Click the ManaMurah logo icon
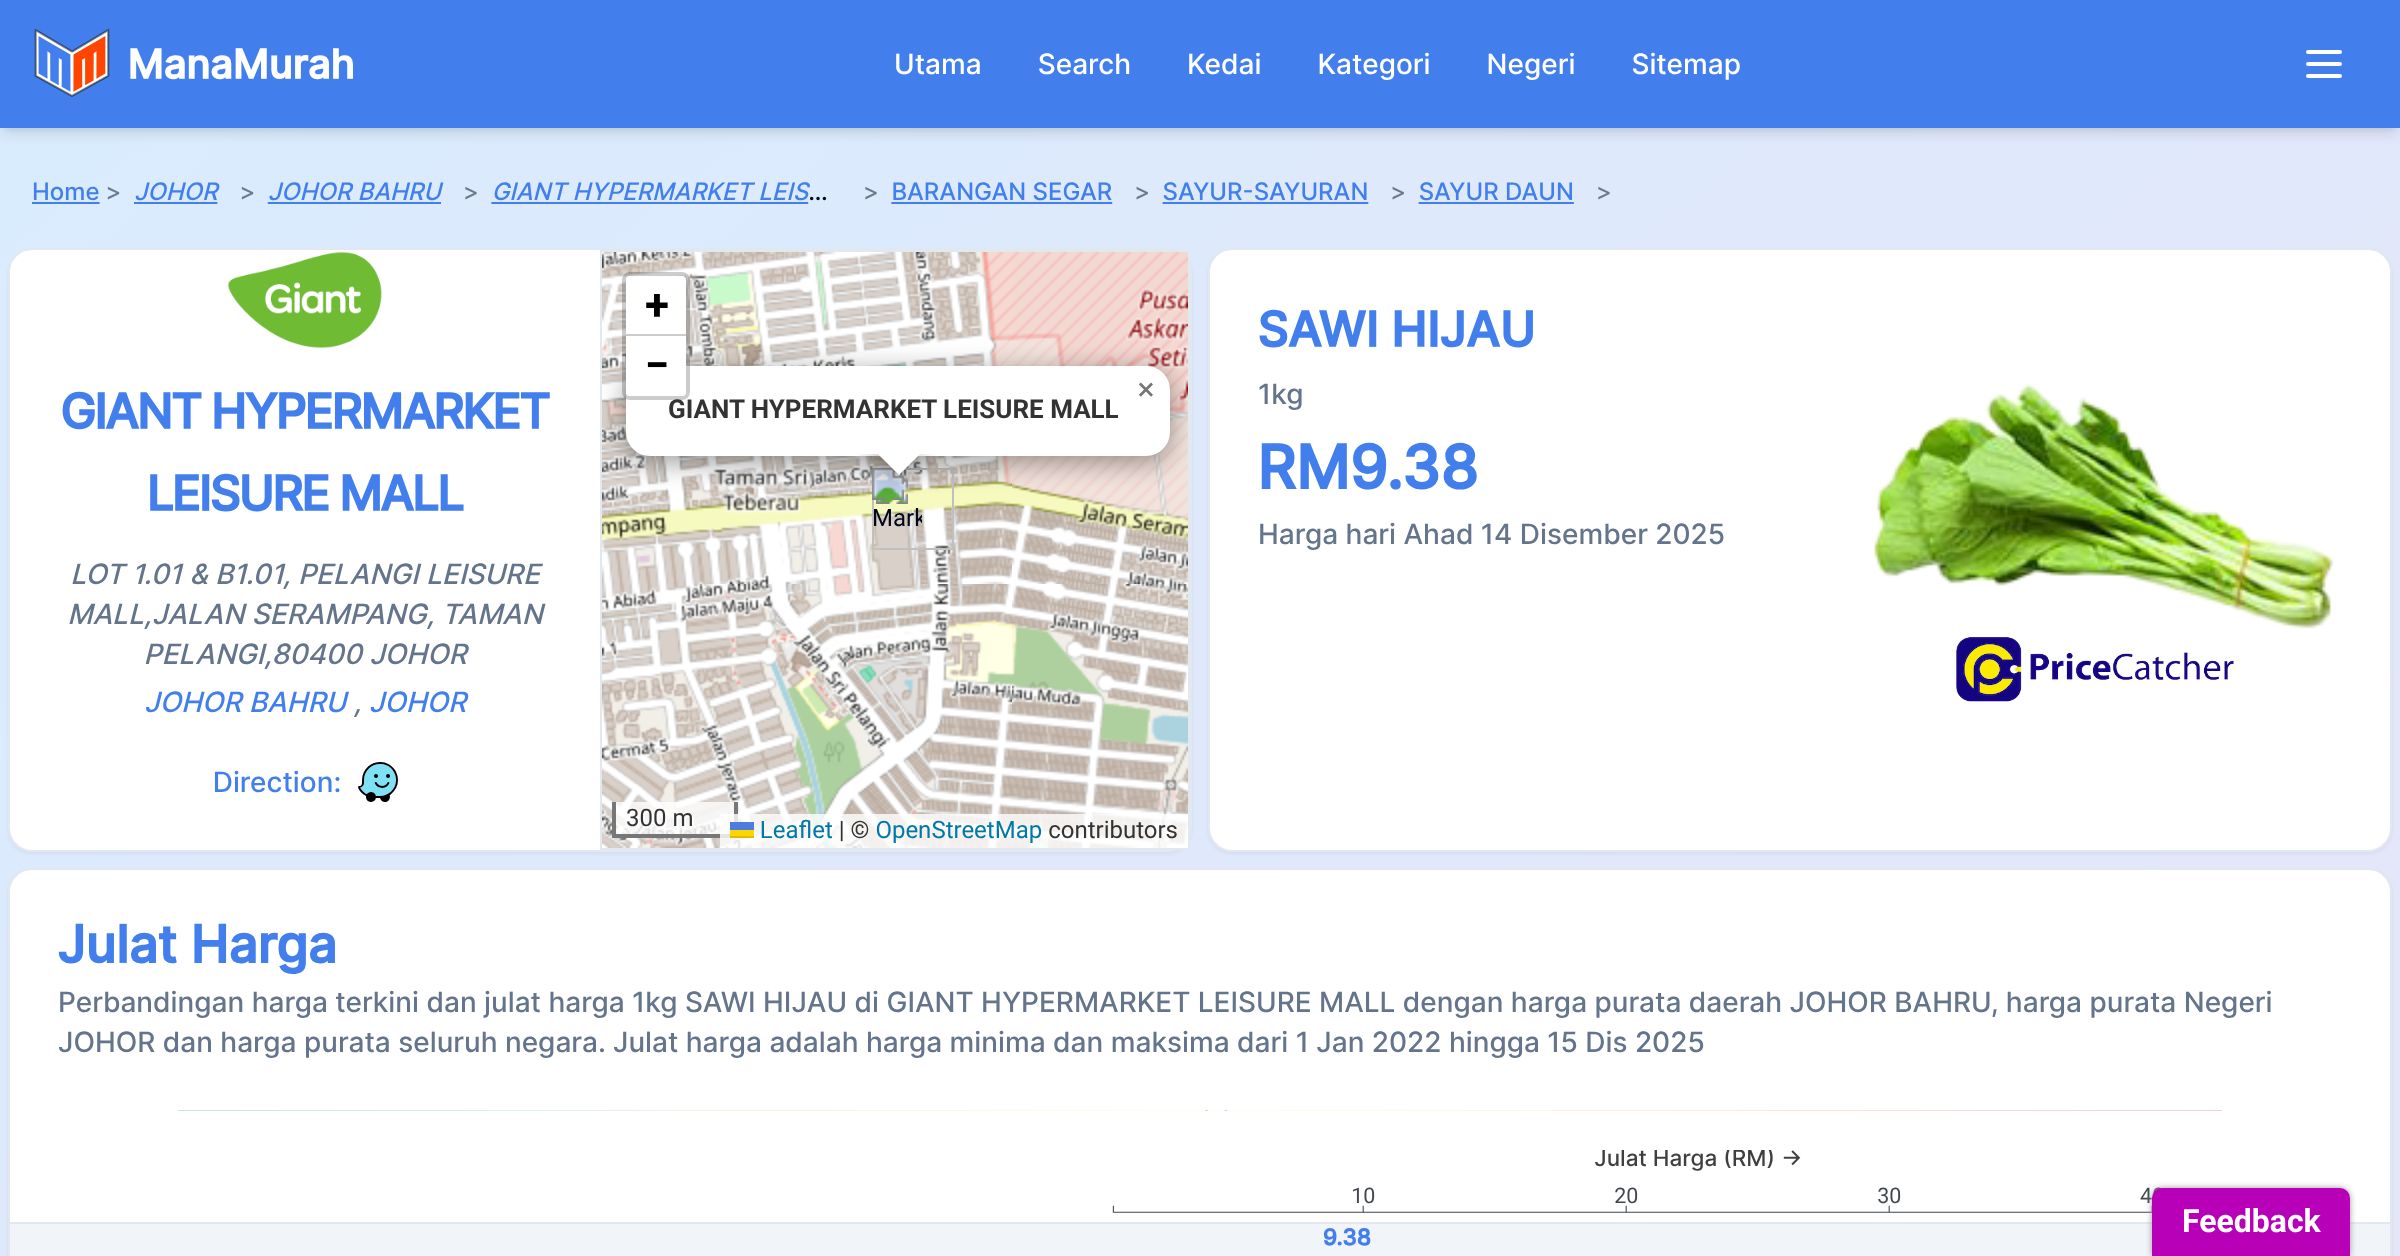The height and width of the screenshot is (1256, 2400). tap(70, 63)
